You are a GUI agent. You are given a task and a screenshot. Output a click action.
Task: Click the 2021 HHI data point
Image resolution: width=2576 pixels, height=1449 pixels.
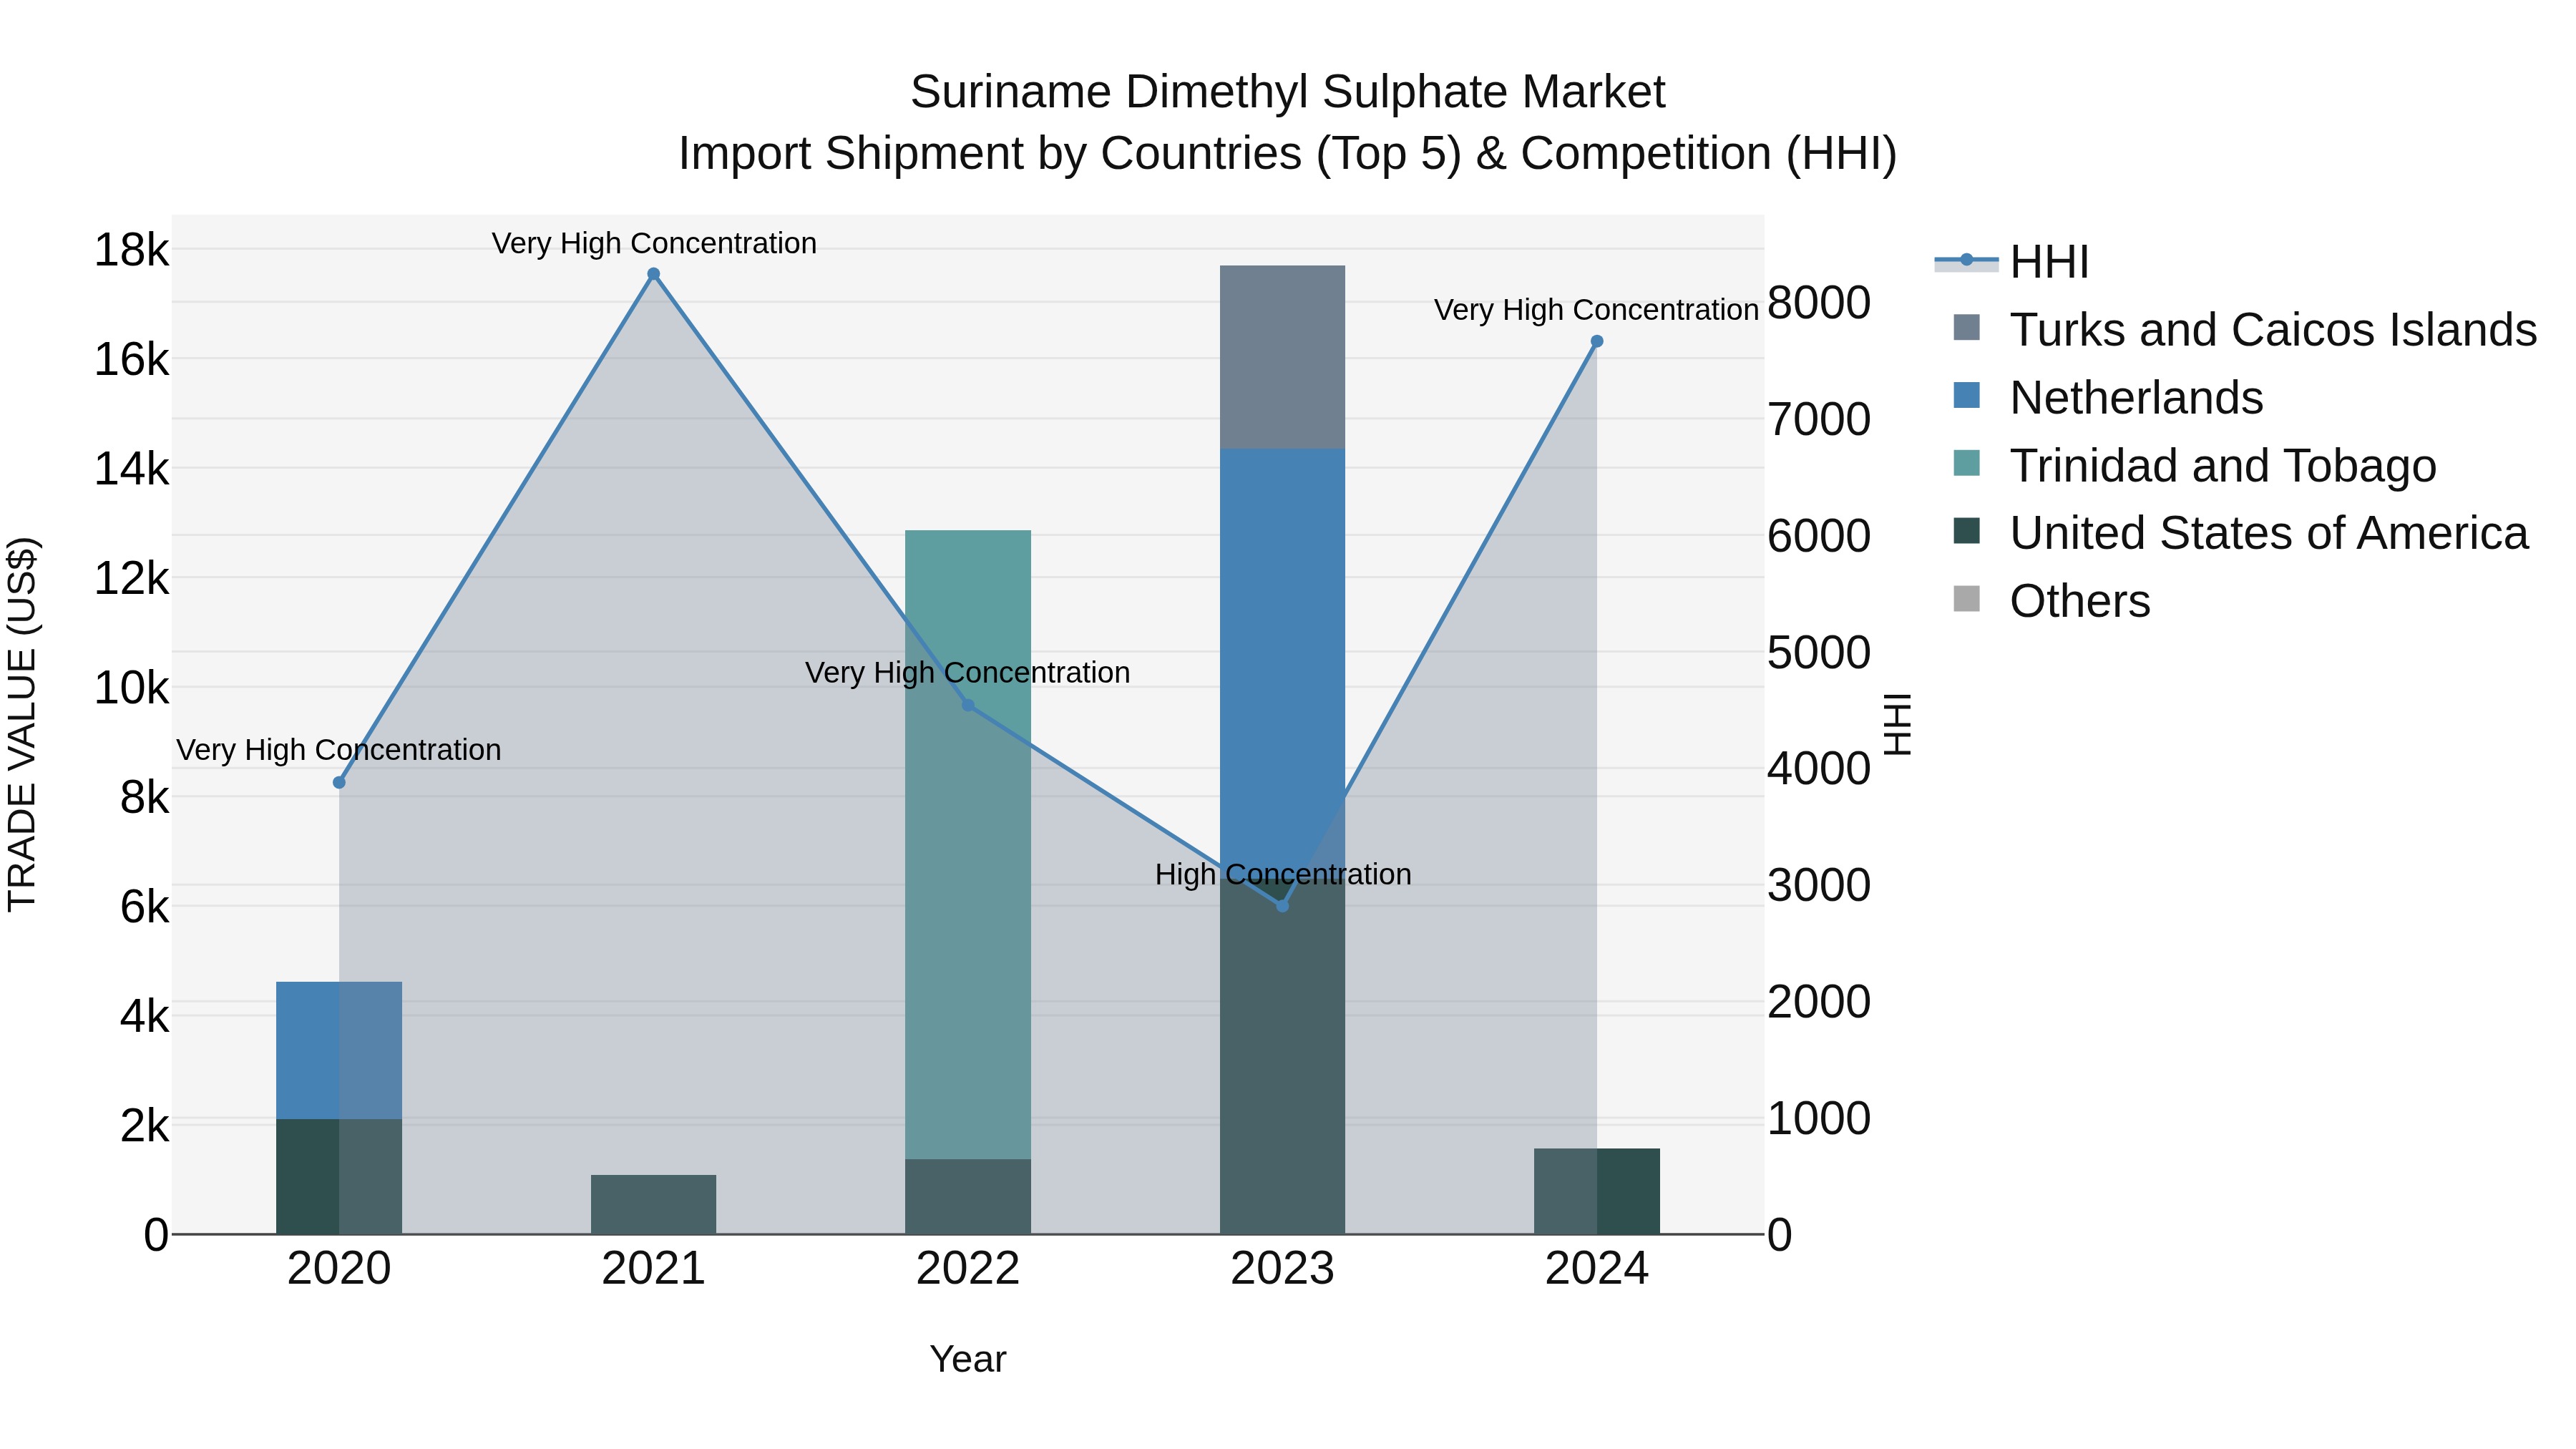coord(653,274)
